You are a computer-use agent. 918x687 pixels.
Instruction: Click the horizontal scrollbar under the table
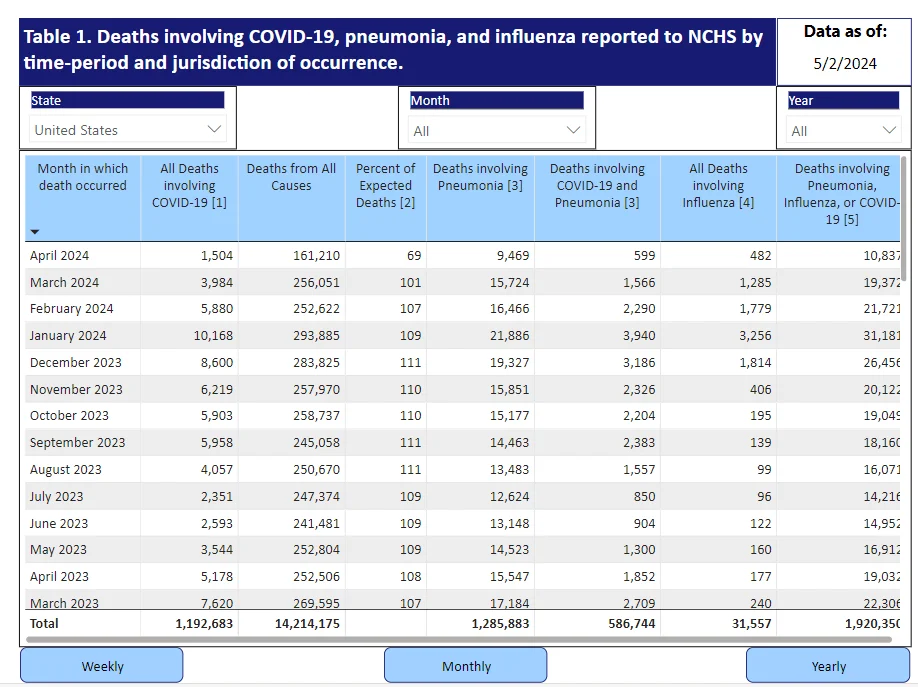[459, 640]
